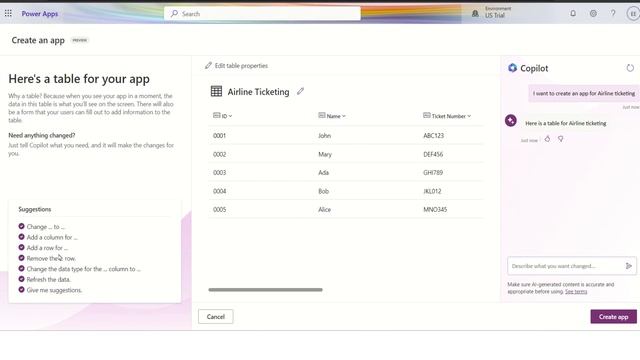
Task: Expand the Name column dropdown
Action: 344,116
